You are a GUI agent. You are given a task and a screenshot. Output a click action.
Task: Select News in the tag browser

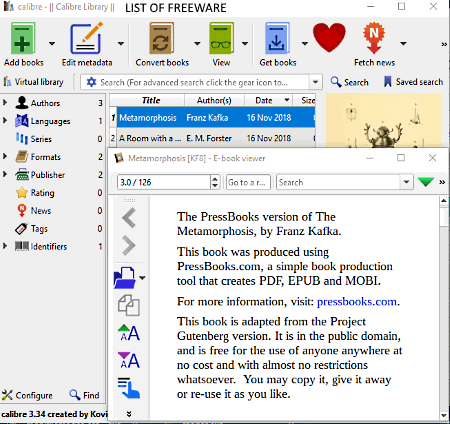coord(41,211)
